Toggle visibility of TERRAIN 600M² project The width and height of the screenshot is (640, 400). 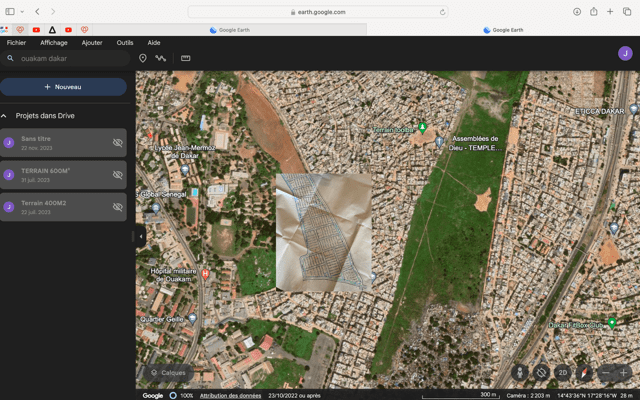point(117,175)
